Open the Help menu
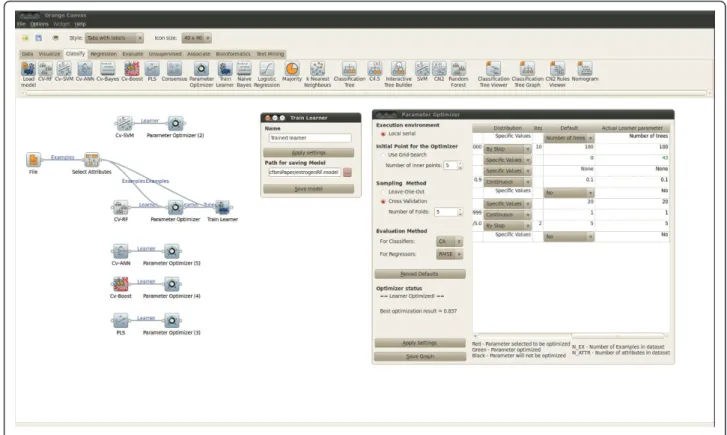 tap(80, 24)
